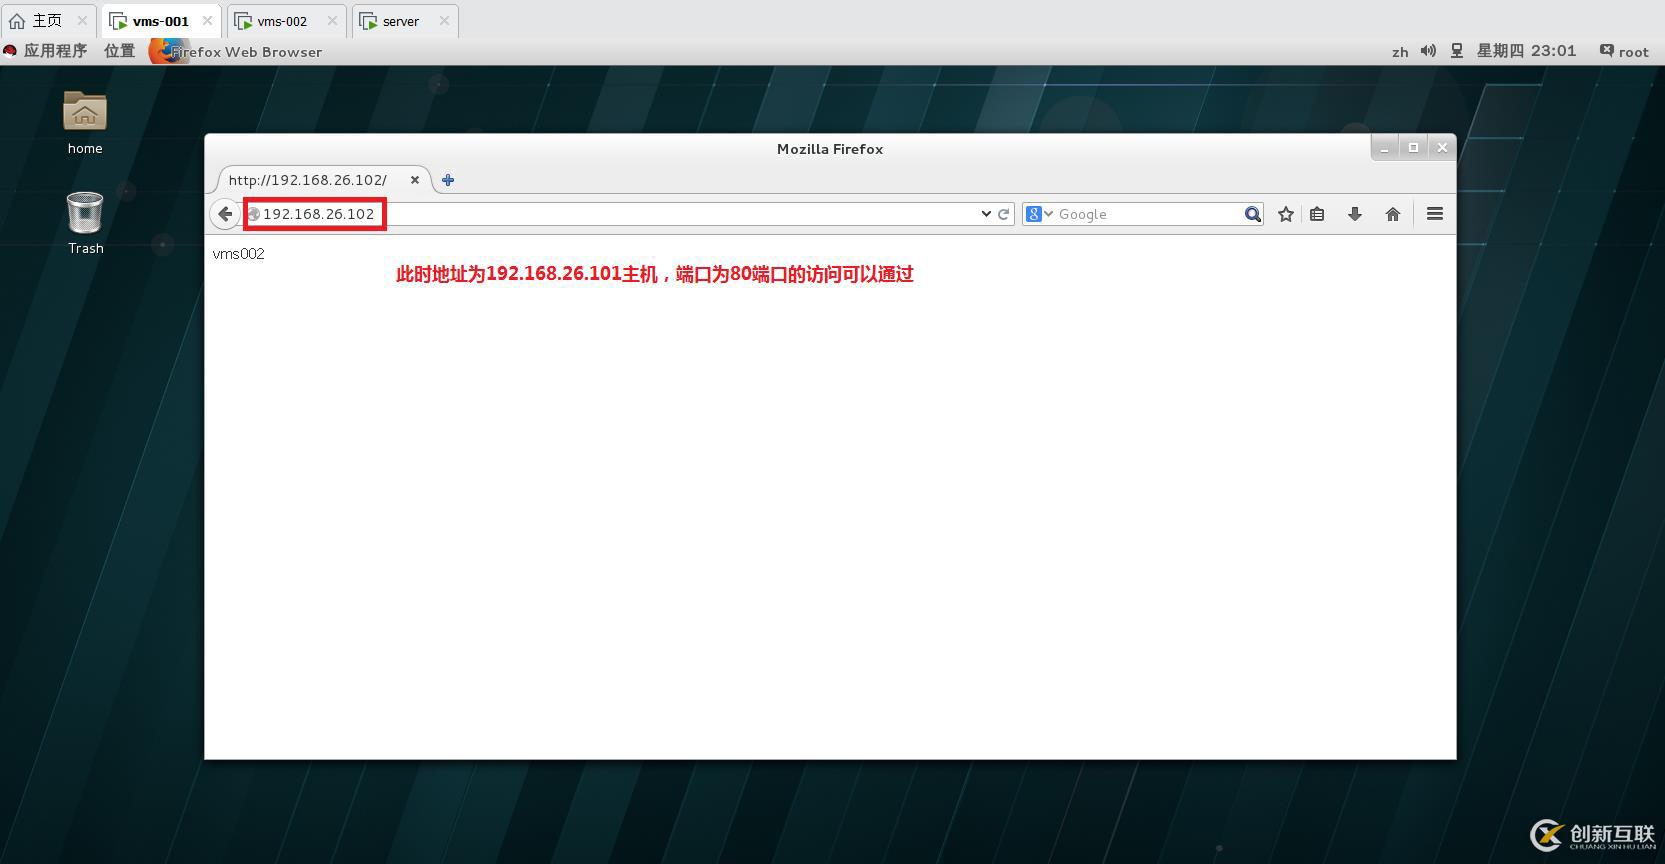Open a new tab with plus icon

448,180
